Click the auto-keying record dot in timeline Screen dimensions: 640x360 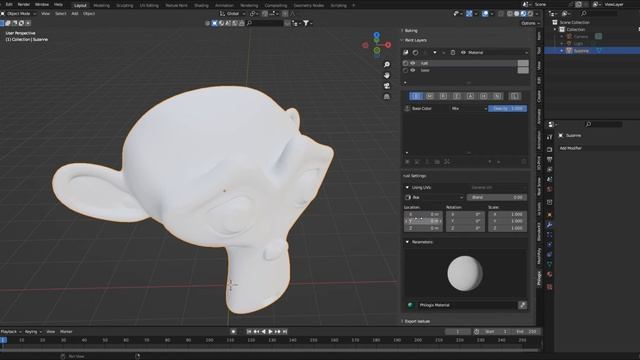(x=233, y=332)
